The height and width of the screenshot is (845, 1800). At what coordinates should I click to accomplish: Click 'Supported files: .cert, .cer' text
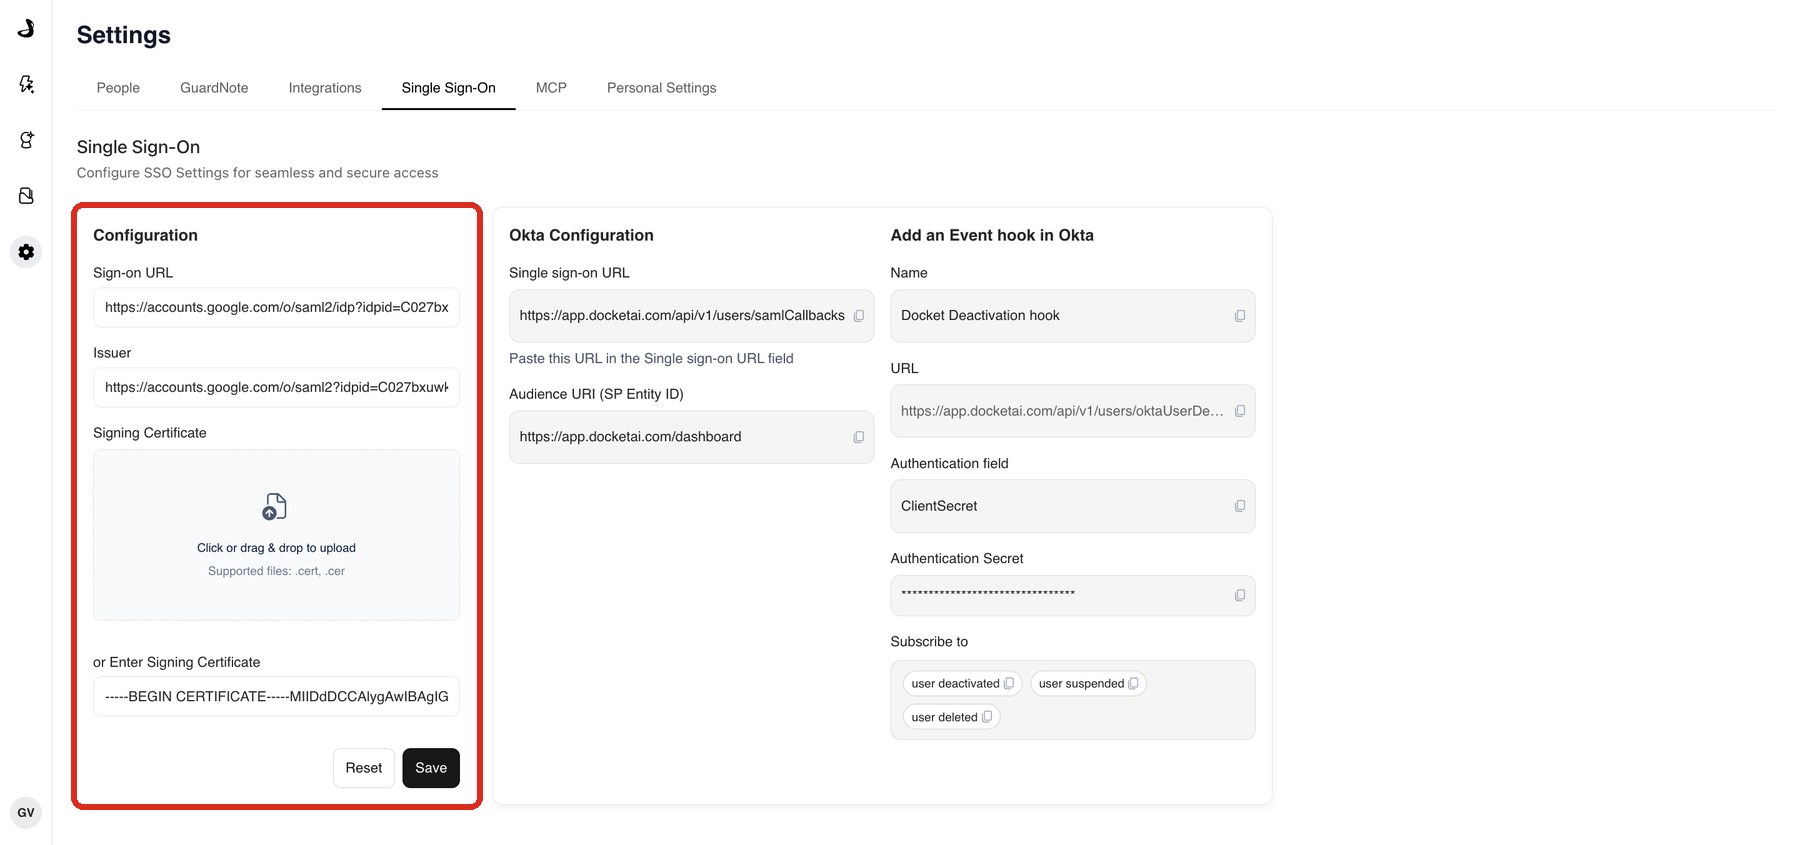tap(276, 571)
